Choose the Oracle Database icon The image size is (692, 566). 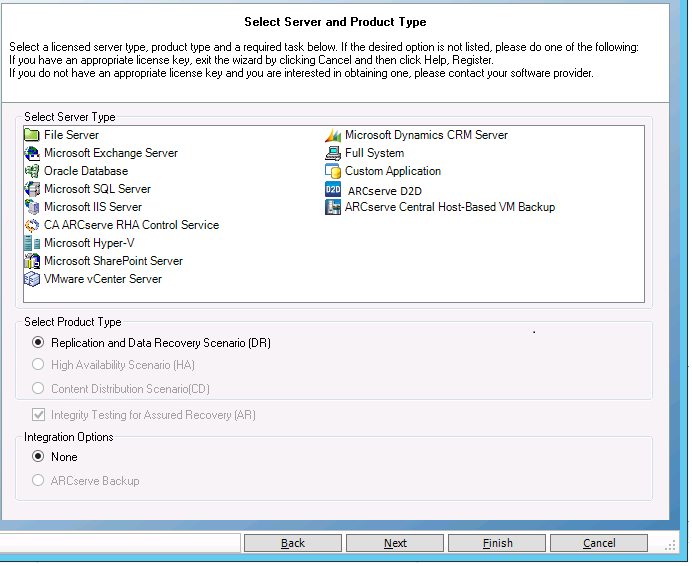pyautogui.click(x=32, y=171)
